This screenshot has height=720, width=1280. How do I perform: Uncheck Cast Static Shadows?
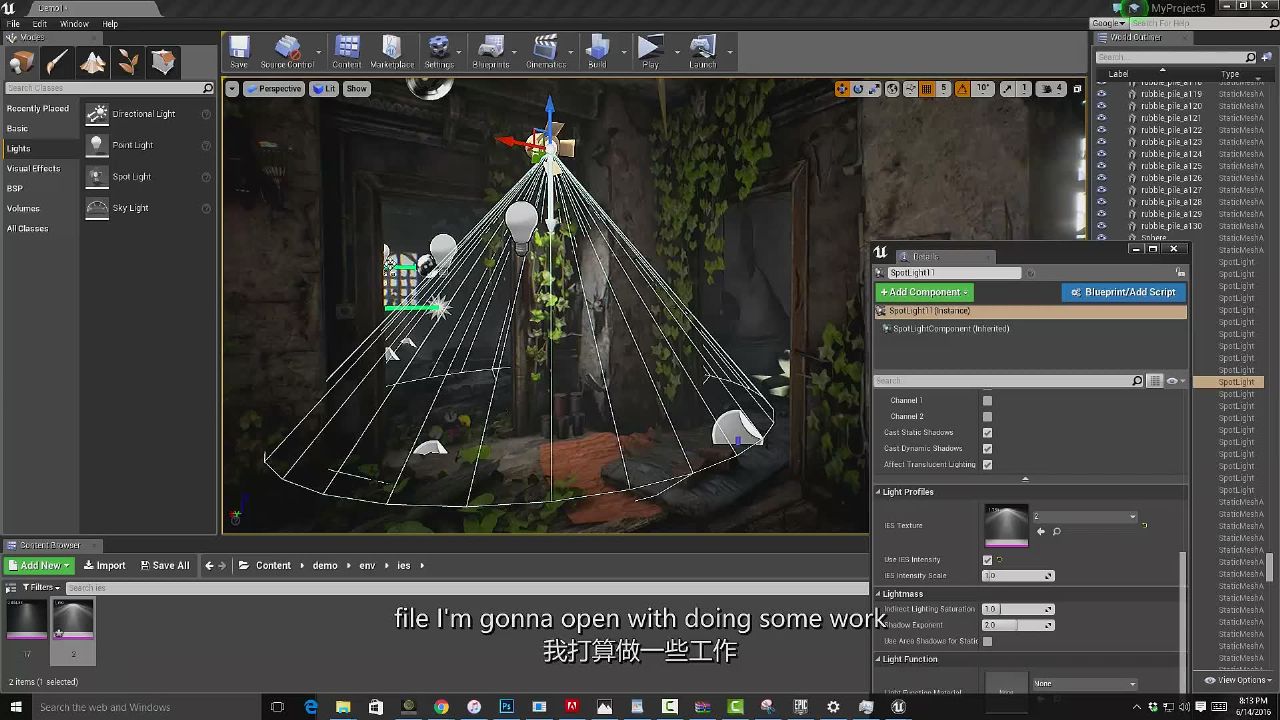(x=987, y=433)
